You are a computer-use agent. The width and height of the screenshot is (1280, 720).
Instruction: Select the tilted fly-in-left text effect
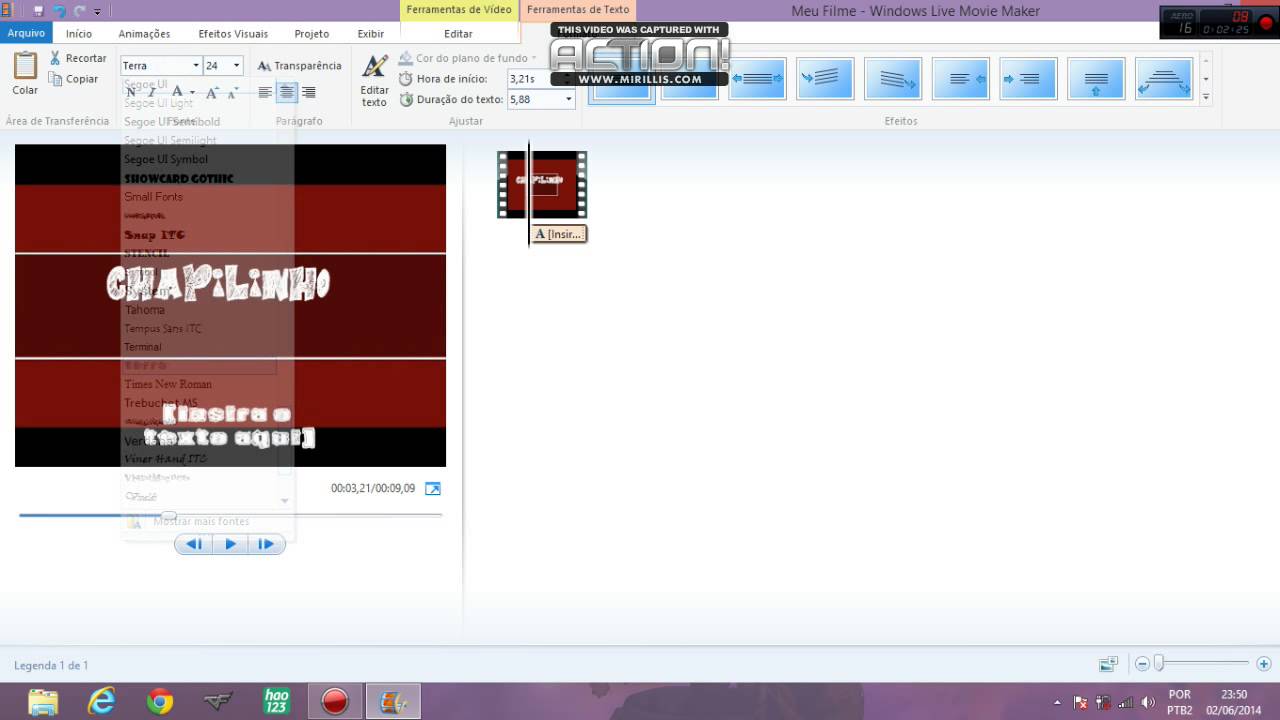(825, 79)
